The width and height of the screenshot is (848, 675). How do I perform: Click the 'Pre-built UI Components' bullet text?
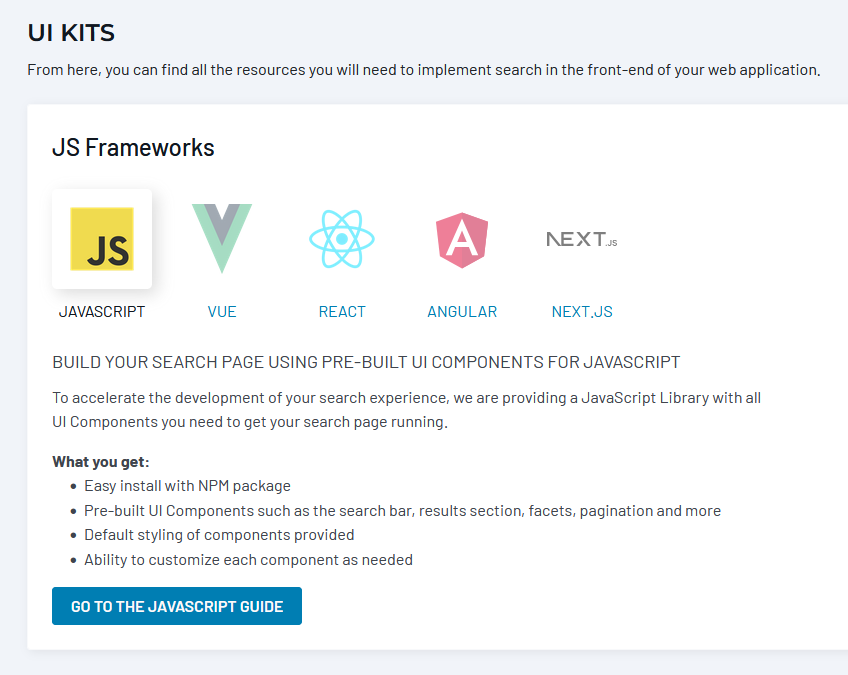coord(402,511)
